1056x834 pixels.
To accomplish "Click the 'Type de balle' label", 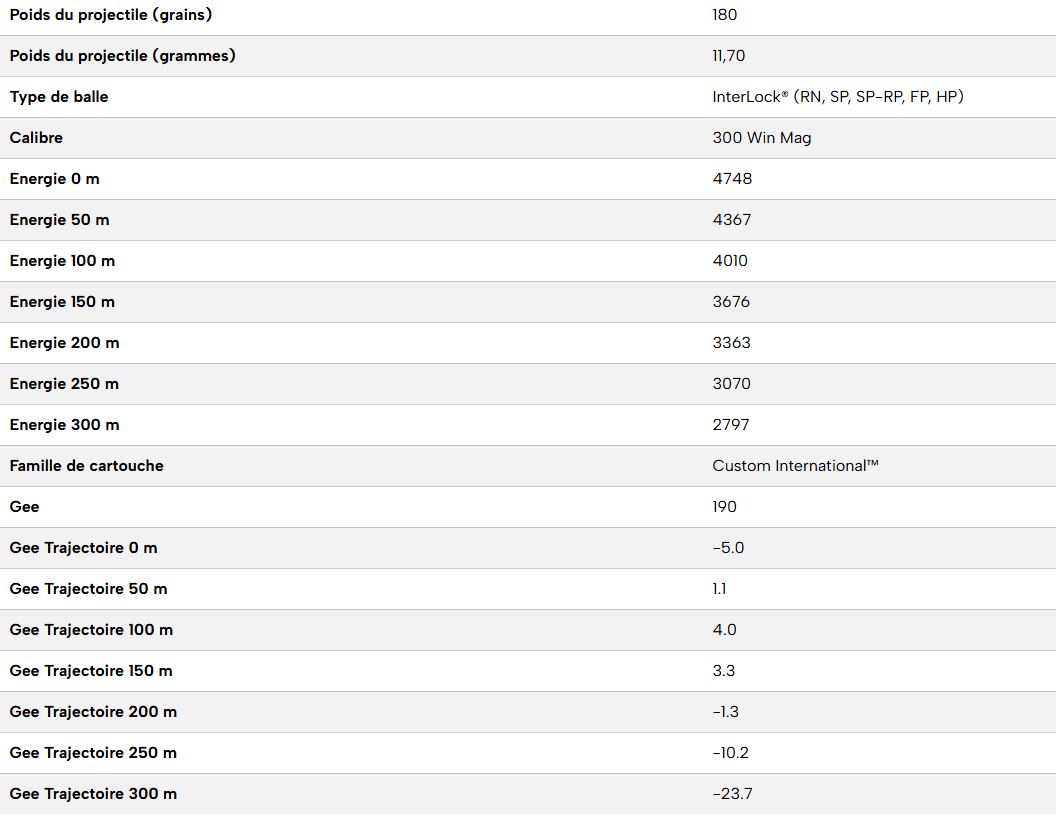I will pyautogui.click(x=59, y=97).
